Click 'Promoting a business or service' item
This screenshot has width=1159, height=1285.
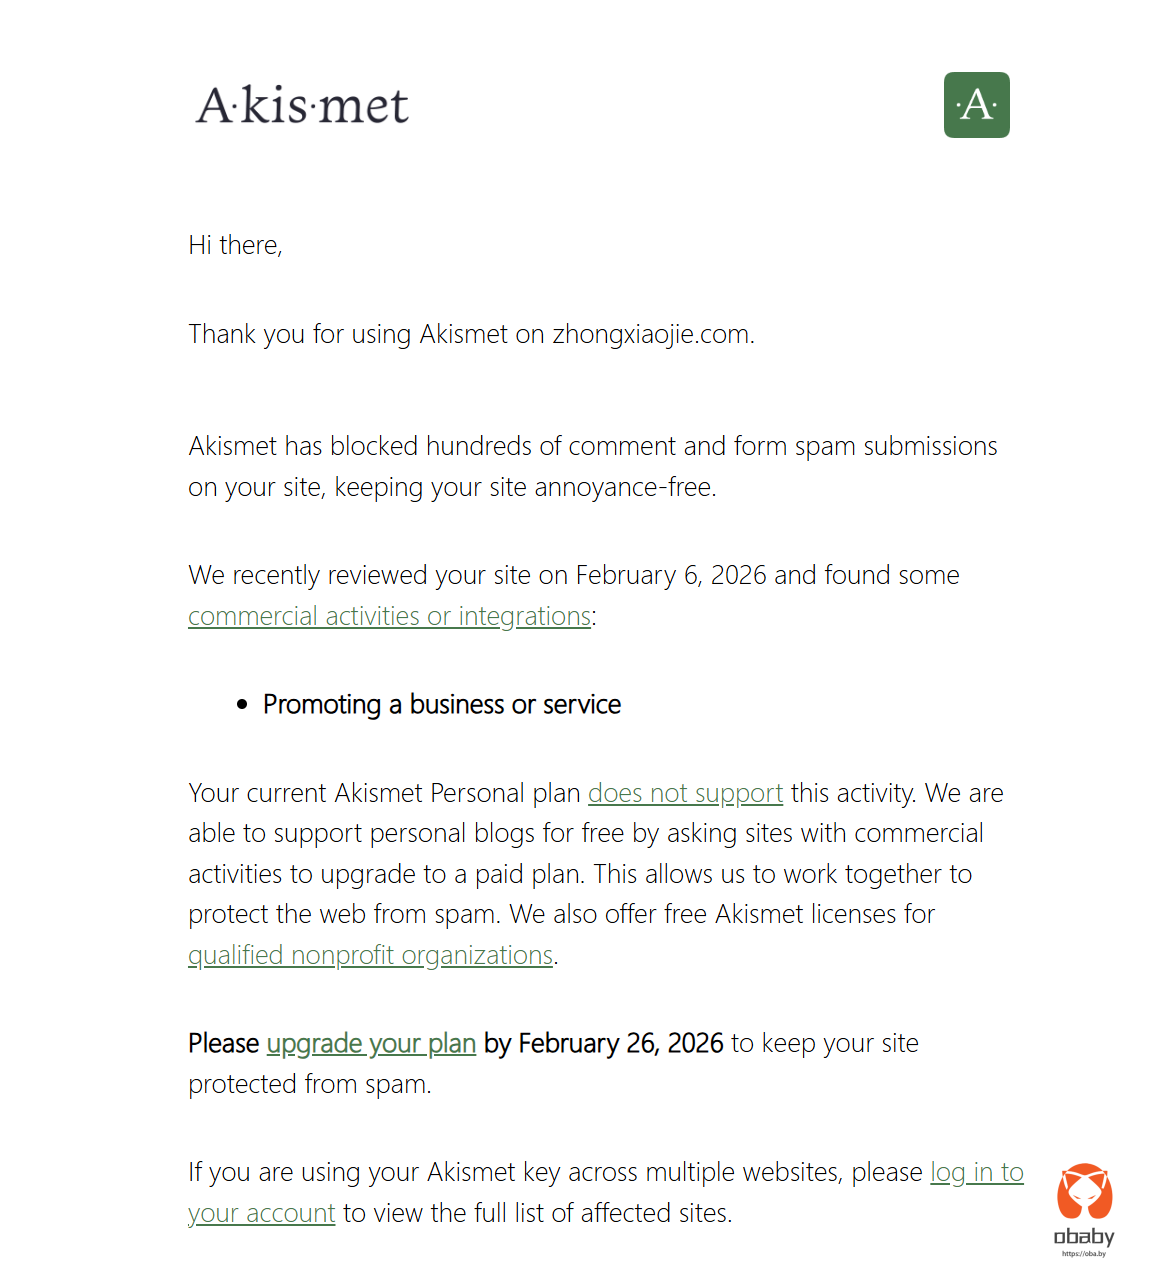(x=441, y=705)
